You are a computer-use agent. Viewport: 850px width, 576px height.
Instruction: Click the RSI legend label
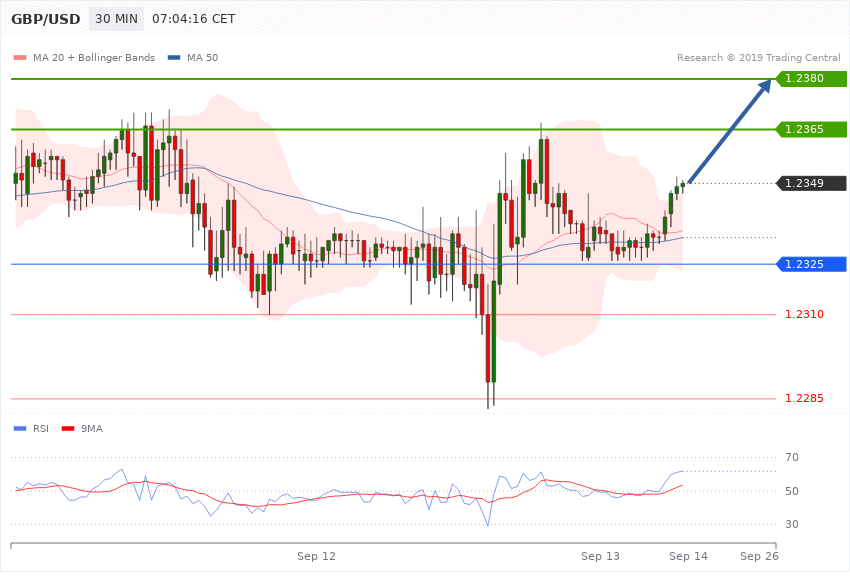[41, 429]
